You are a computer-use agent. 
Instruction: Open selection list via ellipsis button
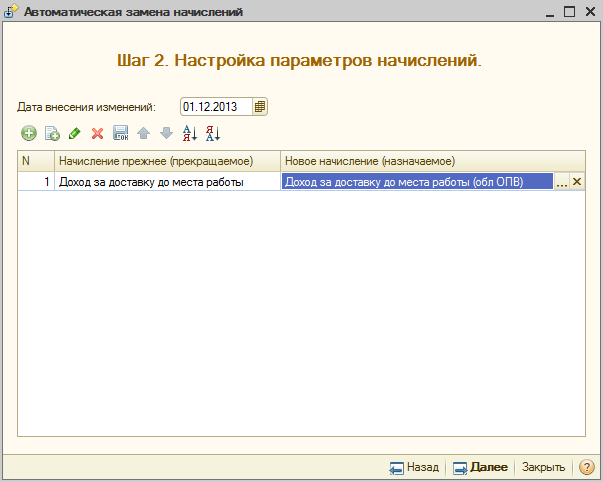tap(561, 182)
